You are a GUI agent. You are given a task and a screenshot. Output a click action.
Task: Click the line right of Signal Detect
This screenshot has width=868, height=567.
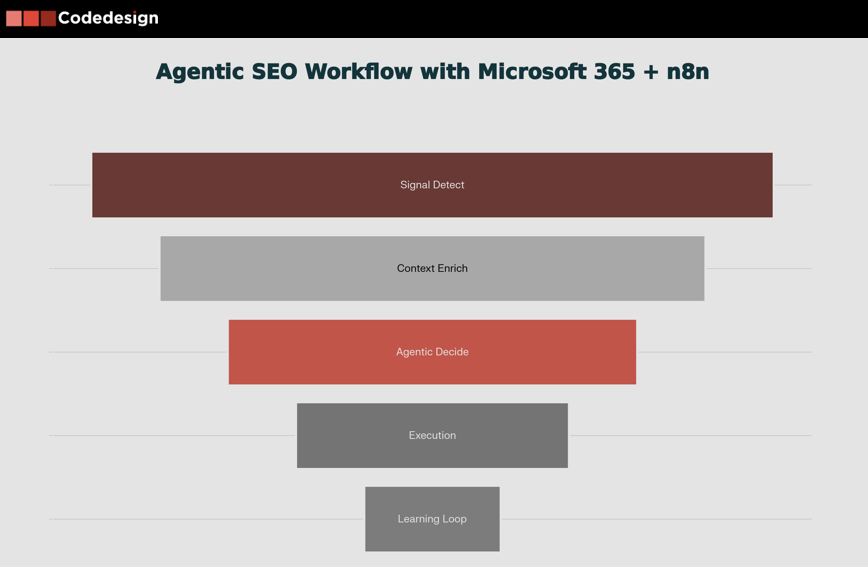click(x=792, y=185)
